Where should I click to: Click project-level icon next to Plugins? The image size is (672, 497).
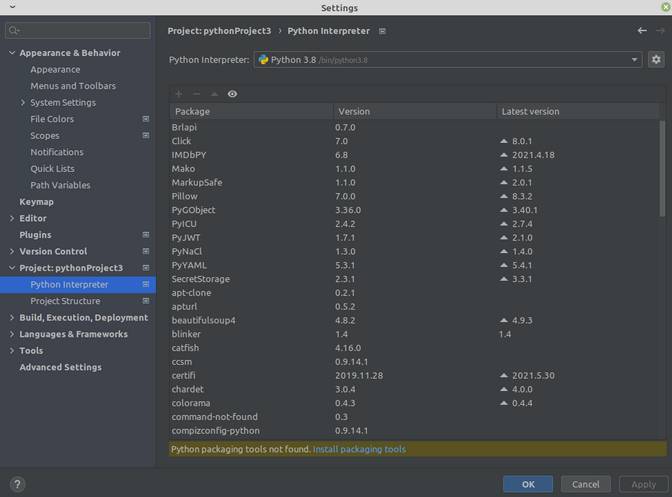click(x=146, y=235)
